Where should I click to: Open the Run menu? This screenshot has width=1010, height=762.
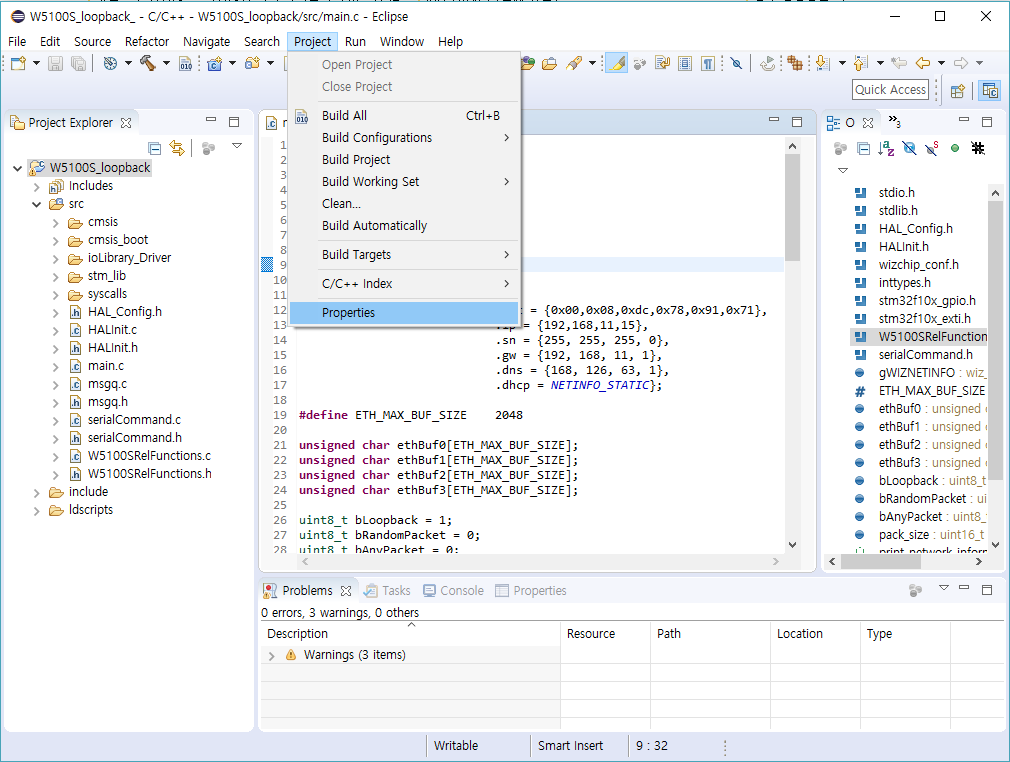pyautogui.click(x=355, y=42)
